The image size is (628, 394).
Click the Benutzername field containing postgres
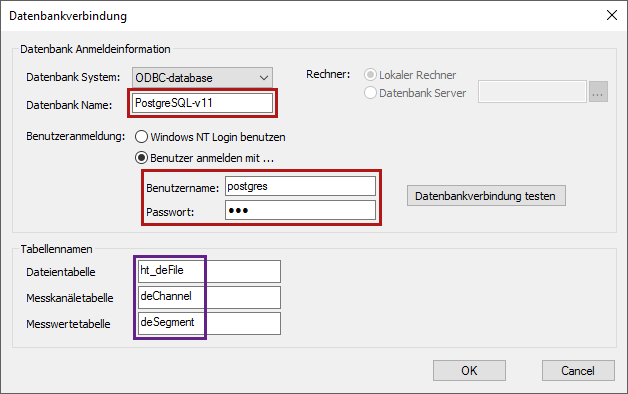pos(300,186)
